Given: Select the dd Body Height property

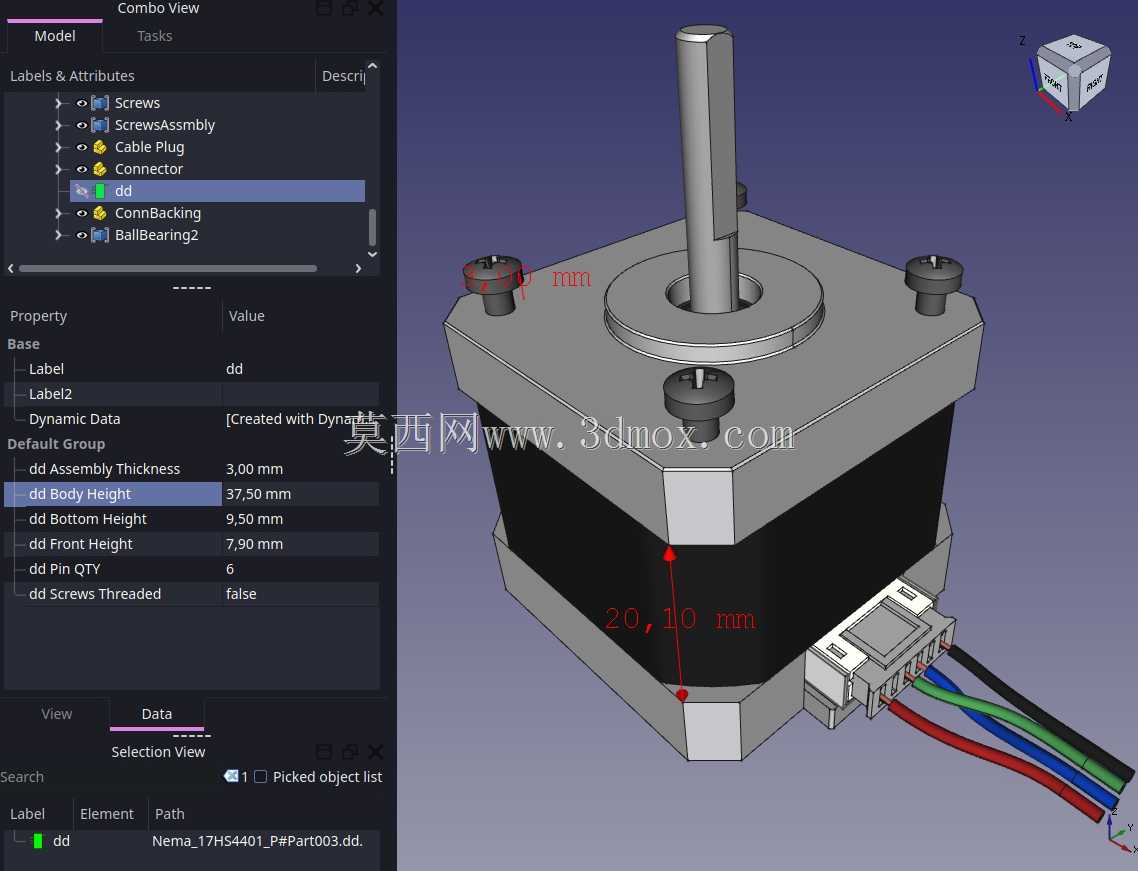Looking at the screenshot, I should [112, 494].
